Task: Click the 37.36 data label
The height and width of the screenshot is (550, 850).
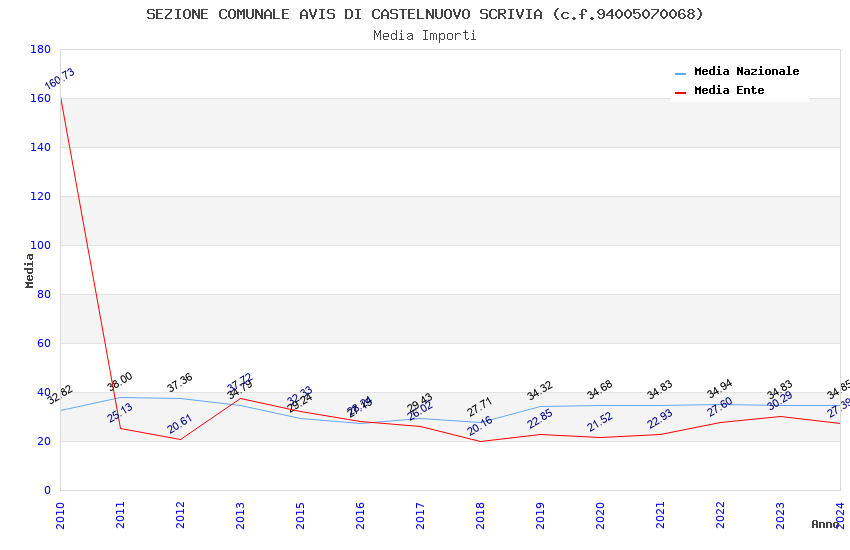Action: [179, 383]
